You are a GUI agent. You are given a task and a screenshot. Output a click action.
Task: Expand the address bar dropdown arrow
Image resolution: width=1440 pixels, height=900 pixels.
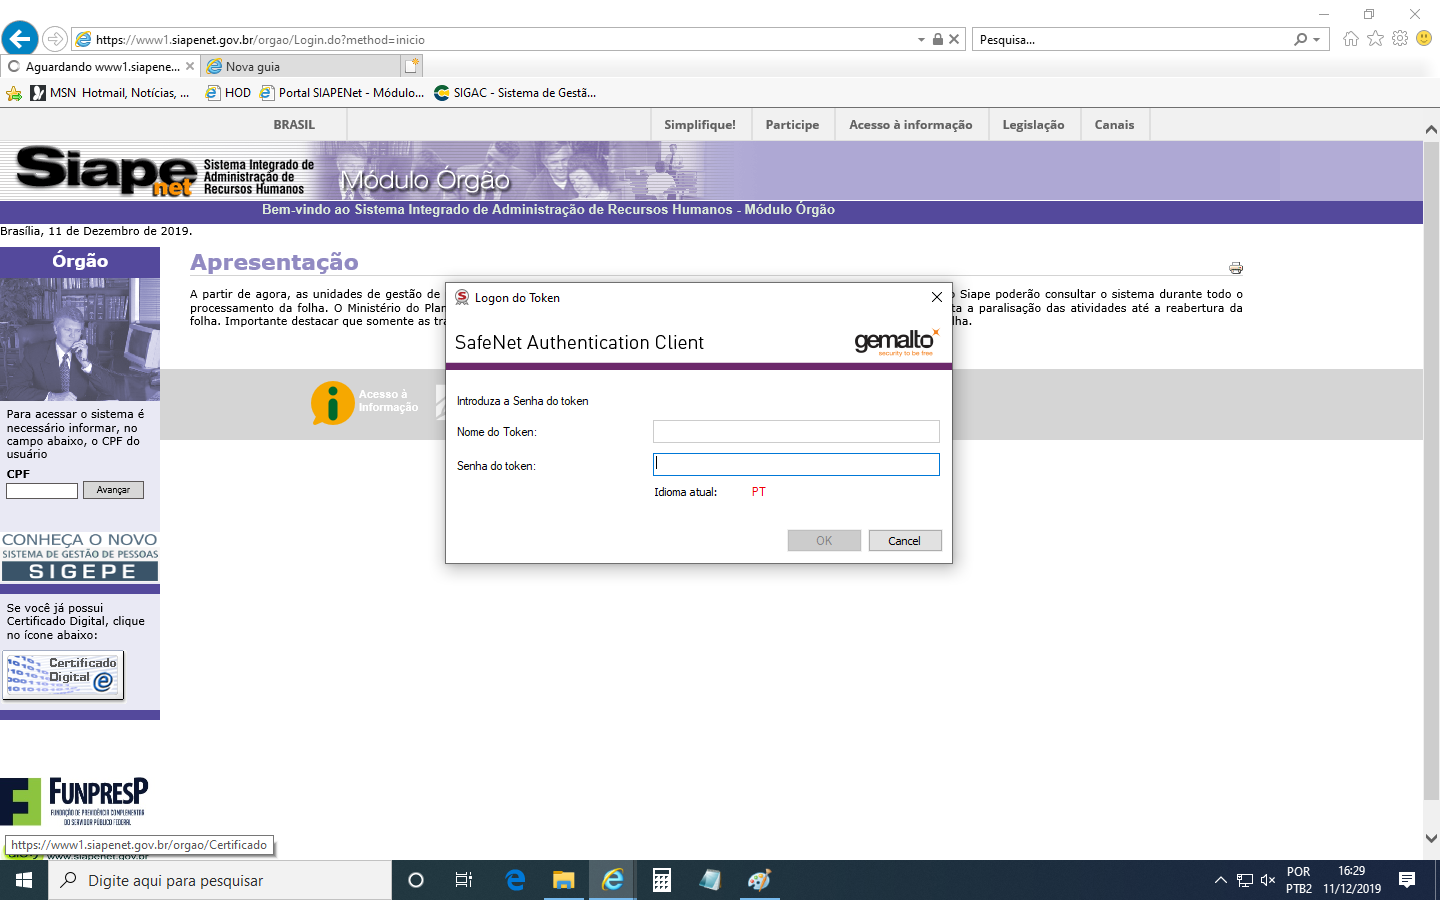(921, 40)
